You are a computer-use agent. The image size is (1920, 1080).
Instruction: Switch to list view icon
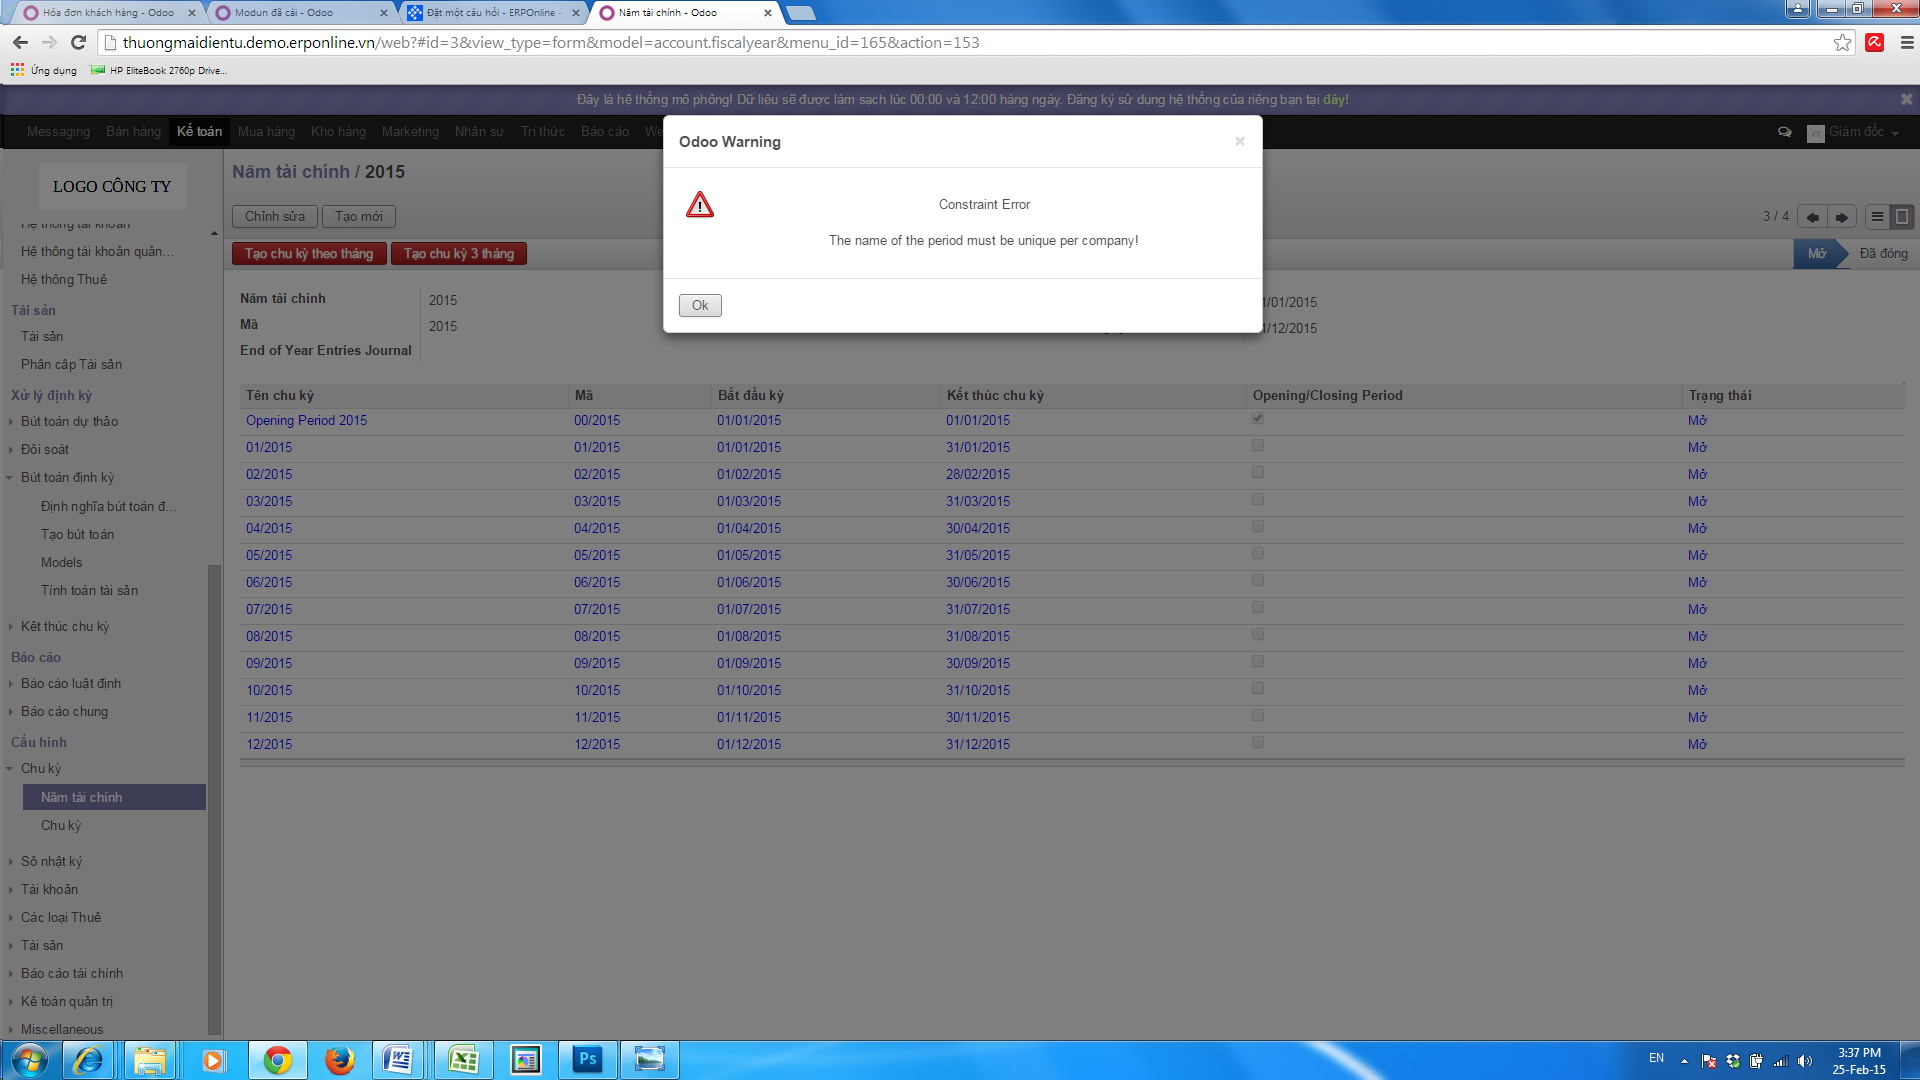1877,217
